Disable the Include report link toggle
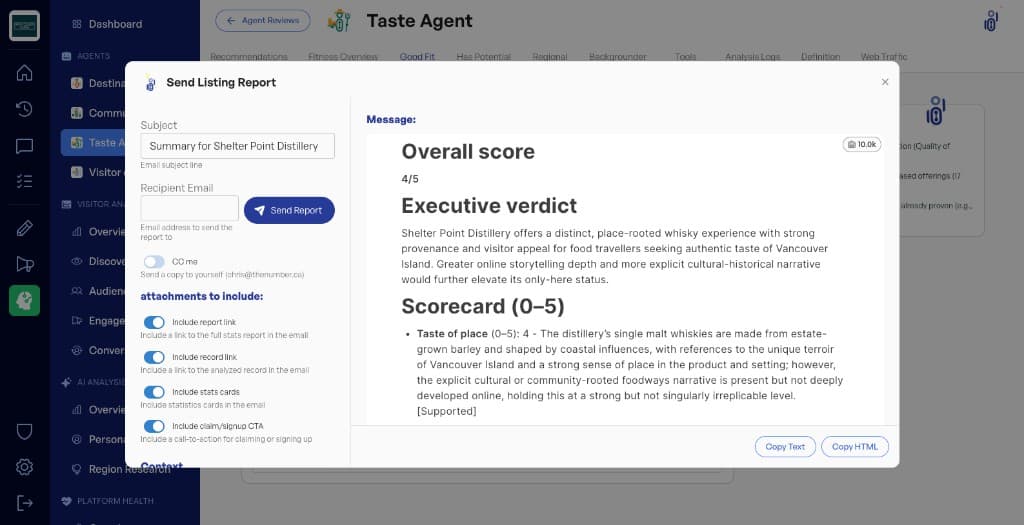1024x525 pixels. (154, 323)
